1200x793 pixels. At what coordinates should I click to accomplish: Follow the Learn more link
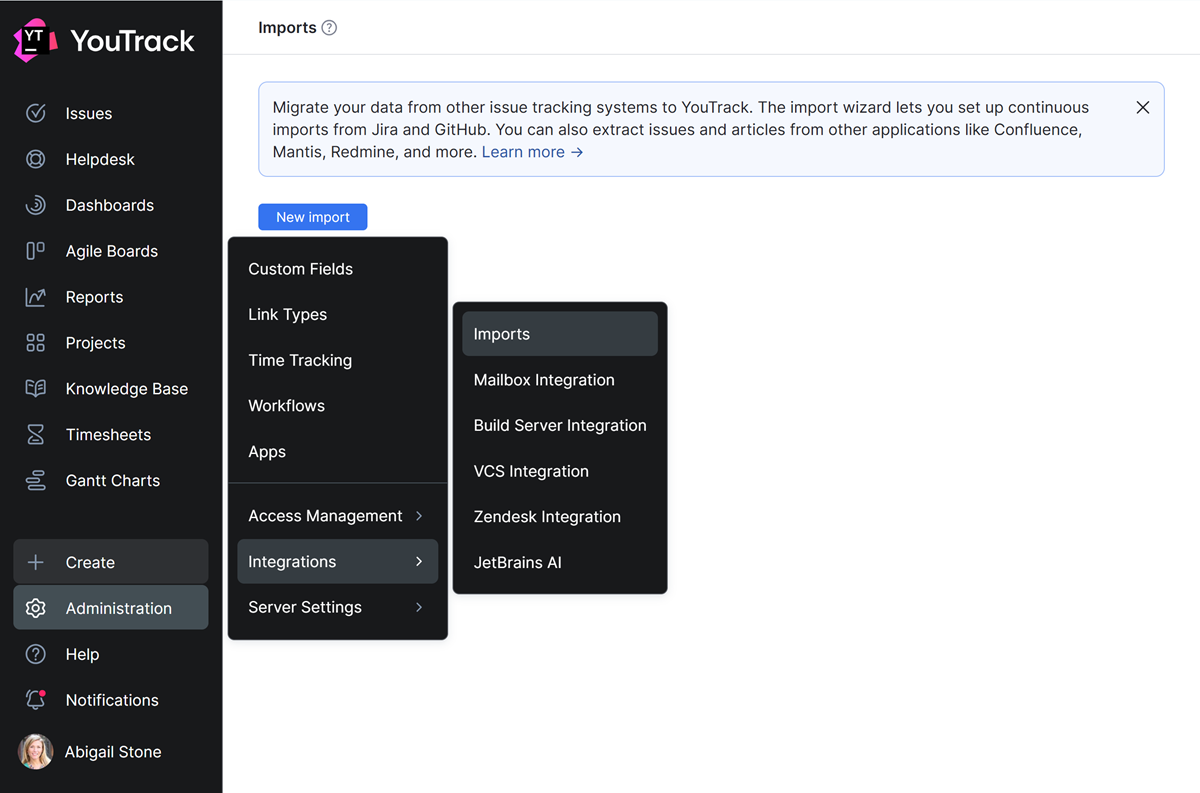click(x=532, y=152)
